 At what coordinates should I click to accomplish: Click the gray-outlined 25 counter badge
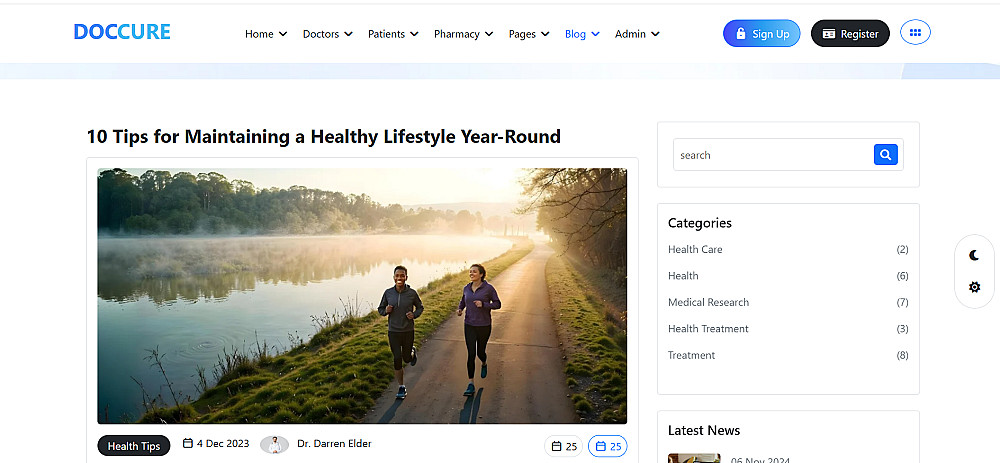click(564, 446)
